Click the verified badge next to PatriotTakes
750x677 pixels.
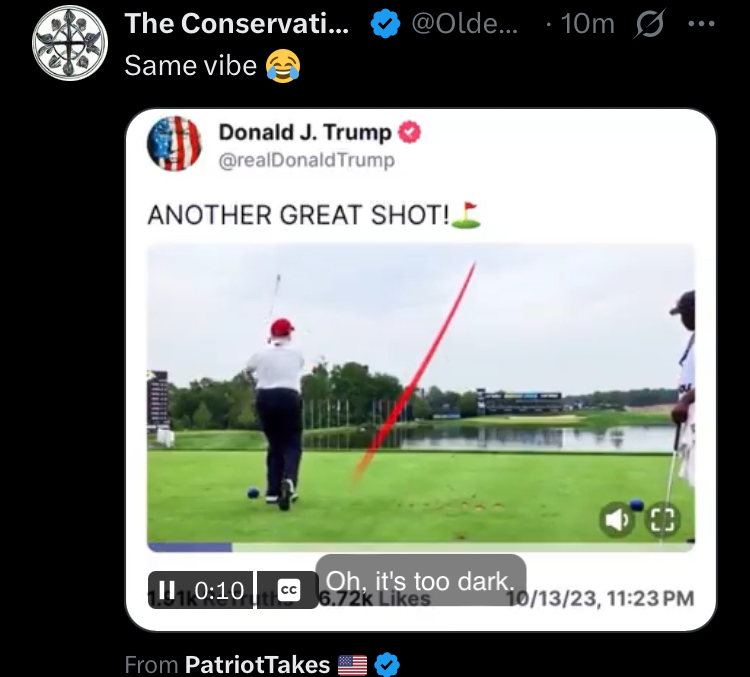(389, 664)
